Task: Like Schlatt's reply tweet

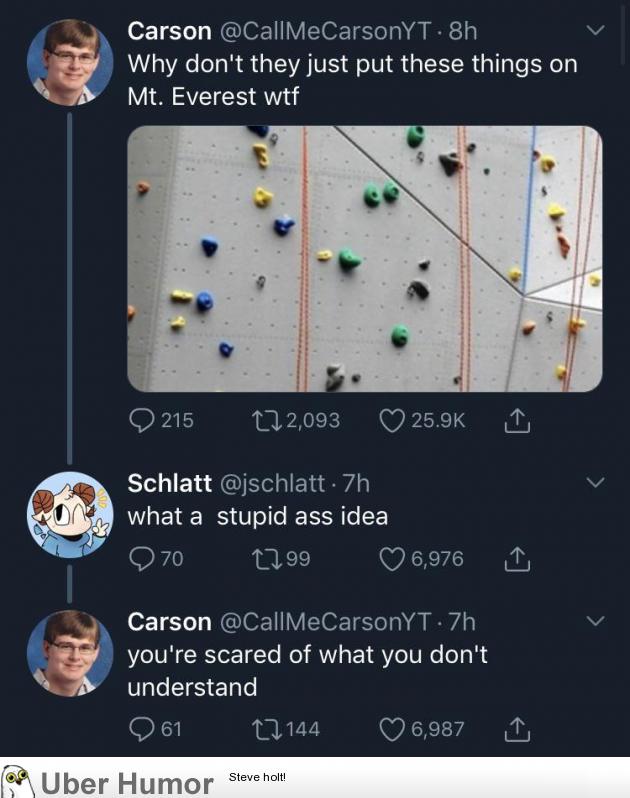Action: point(394,558)
